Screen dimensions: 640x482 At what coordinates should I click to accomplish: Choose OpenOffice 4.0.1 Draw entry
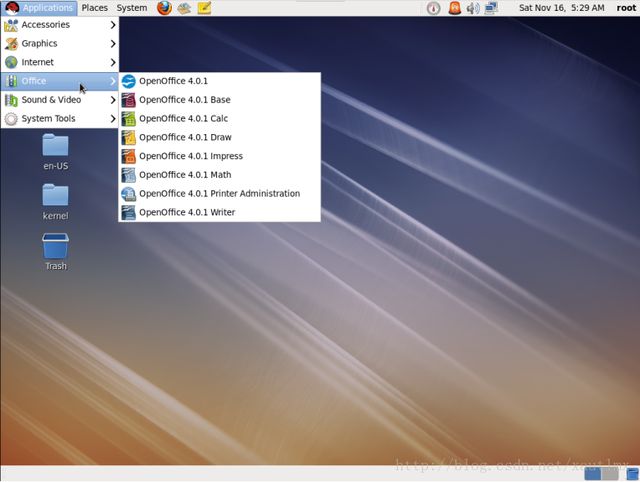pyautogui.click(x=220, y=138)
